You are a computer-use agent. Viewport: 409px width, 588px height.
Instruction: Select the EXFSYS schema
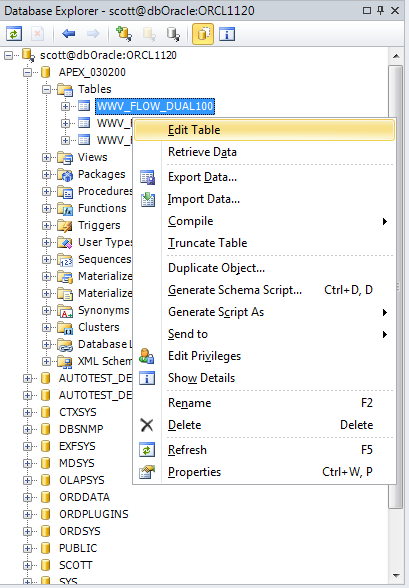[77, 446]
